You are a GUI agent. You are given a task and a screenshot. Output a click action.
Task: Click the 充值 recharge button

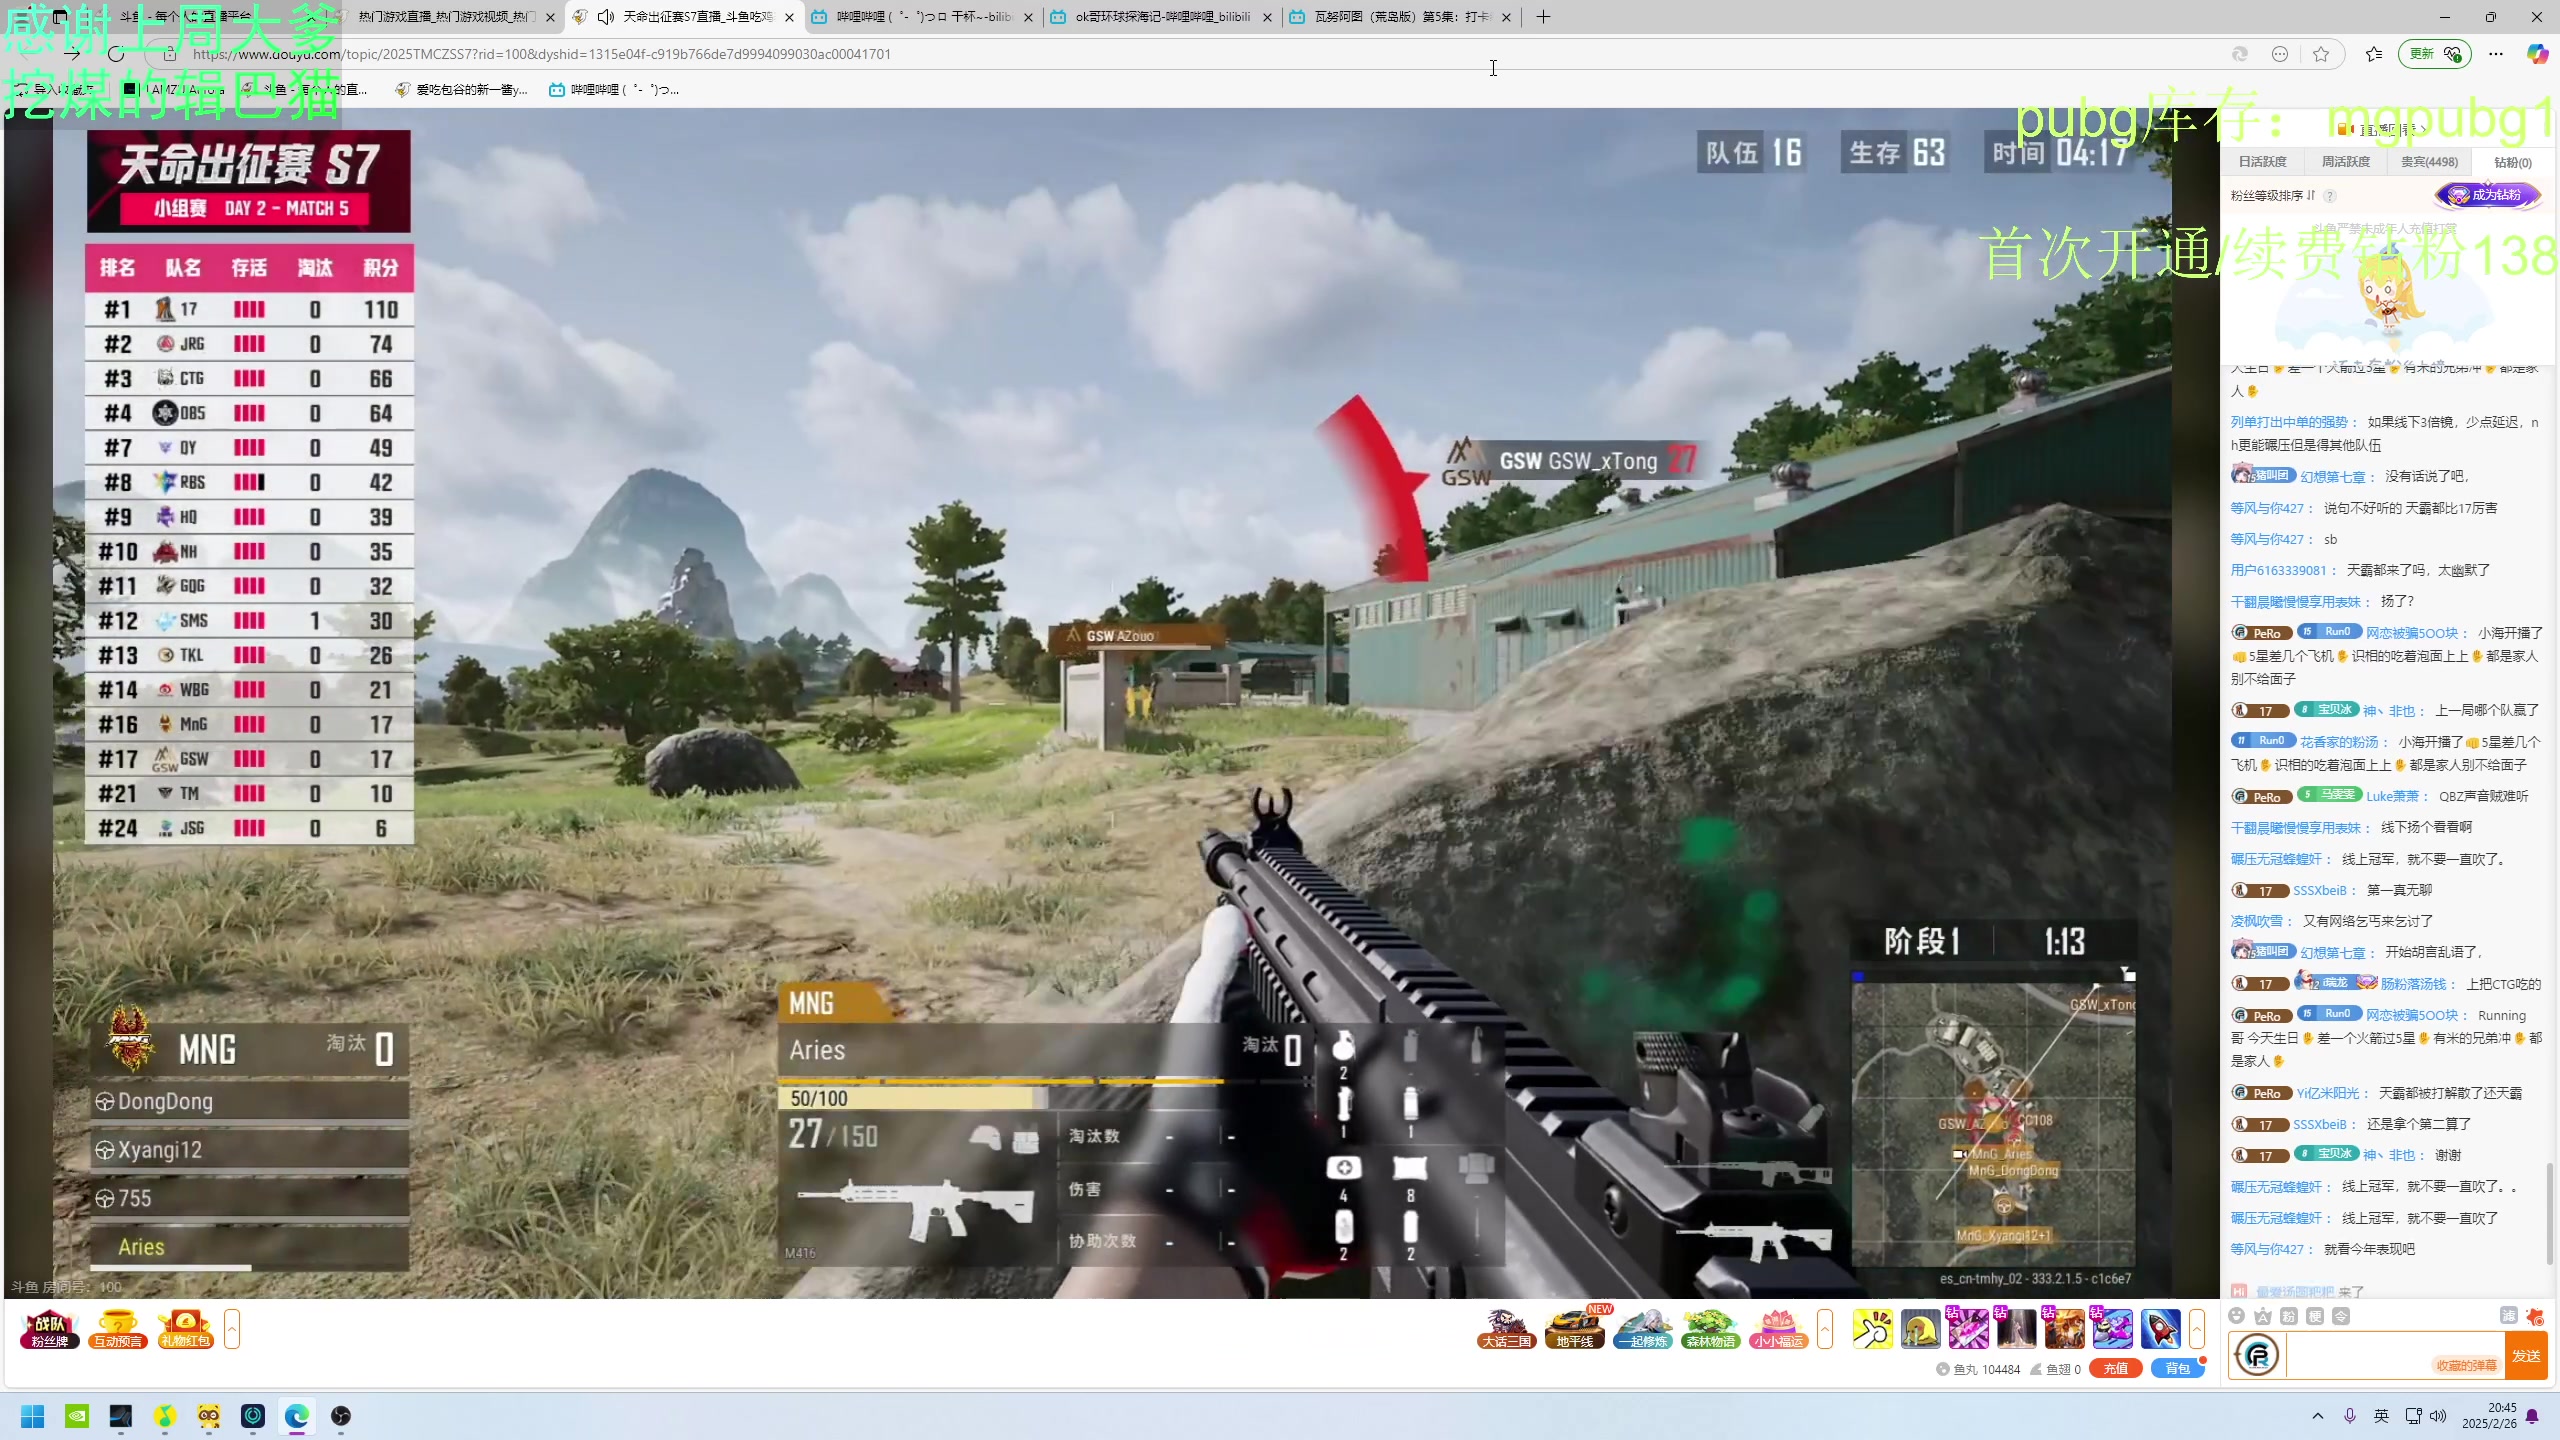tap(2115, 1369)
